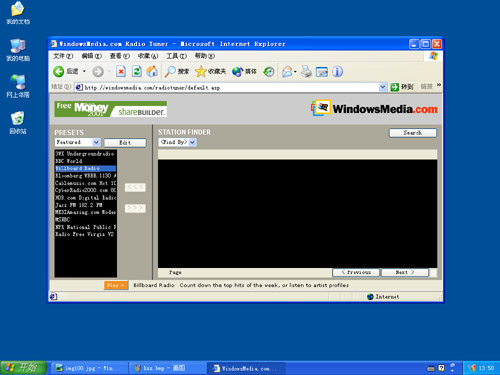This screenshot has width=500, height=375.
Task: Expand the address bar URL dropdown
Action: (x=383, y=87)
